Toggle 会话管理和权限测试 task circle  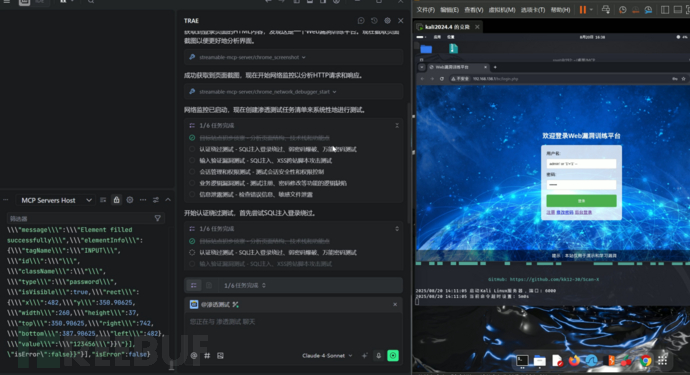point(192,172)
